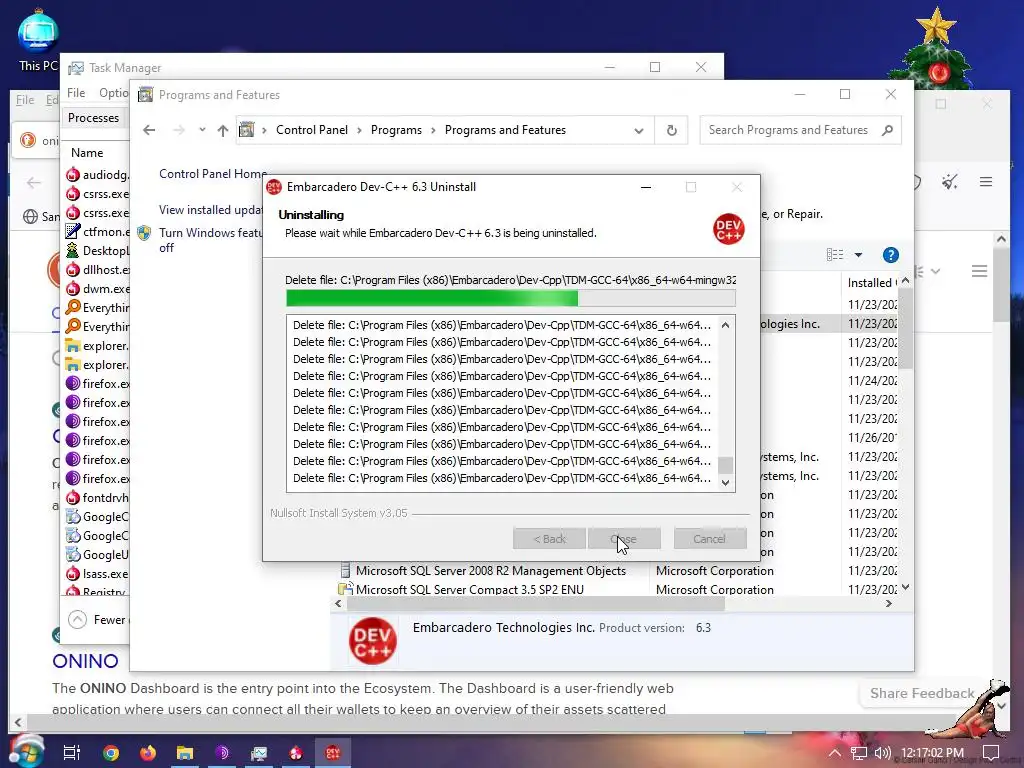
Task: Select dwm.exe process in Task Manager
Action: click(x=97, y=289)
